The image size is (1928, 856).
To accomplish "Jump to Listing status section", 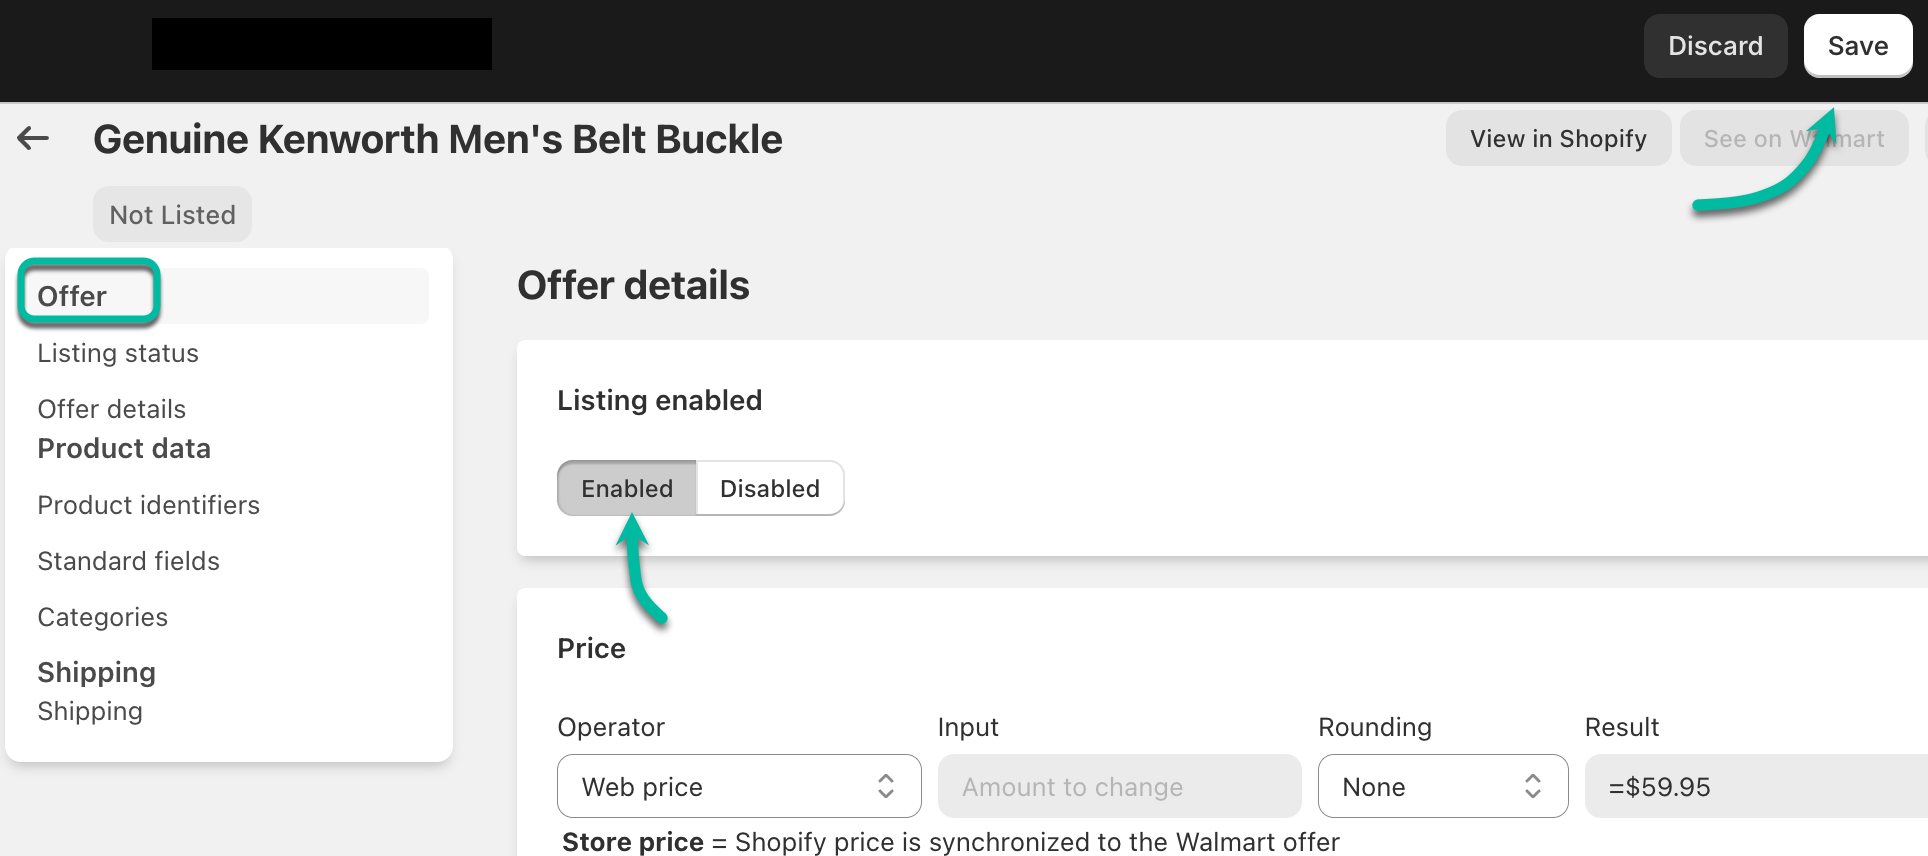I will pos(118,353).
